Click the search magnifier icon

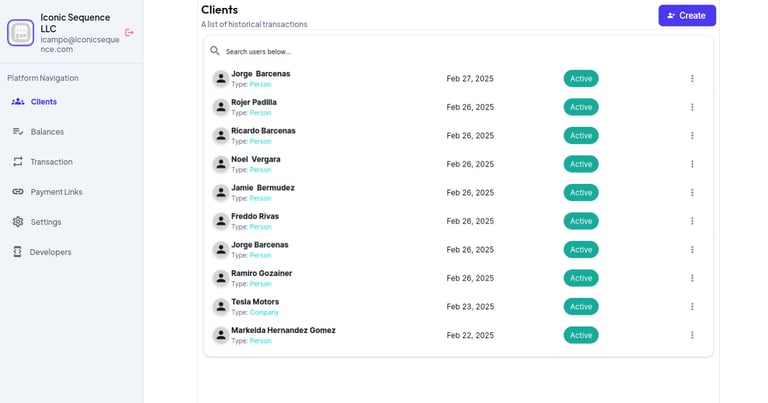coord(215,51)
